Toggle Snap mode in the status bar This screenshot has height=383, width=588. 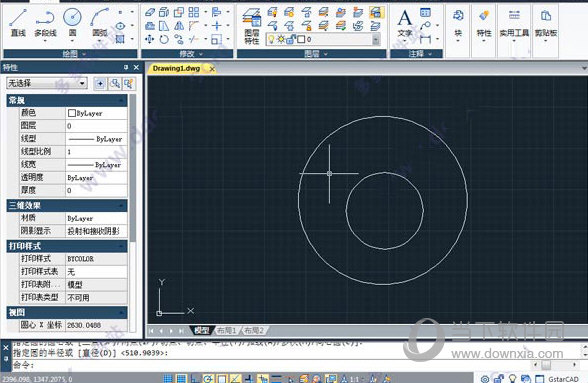pyautogui.click(x=168, y=378)
